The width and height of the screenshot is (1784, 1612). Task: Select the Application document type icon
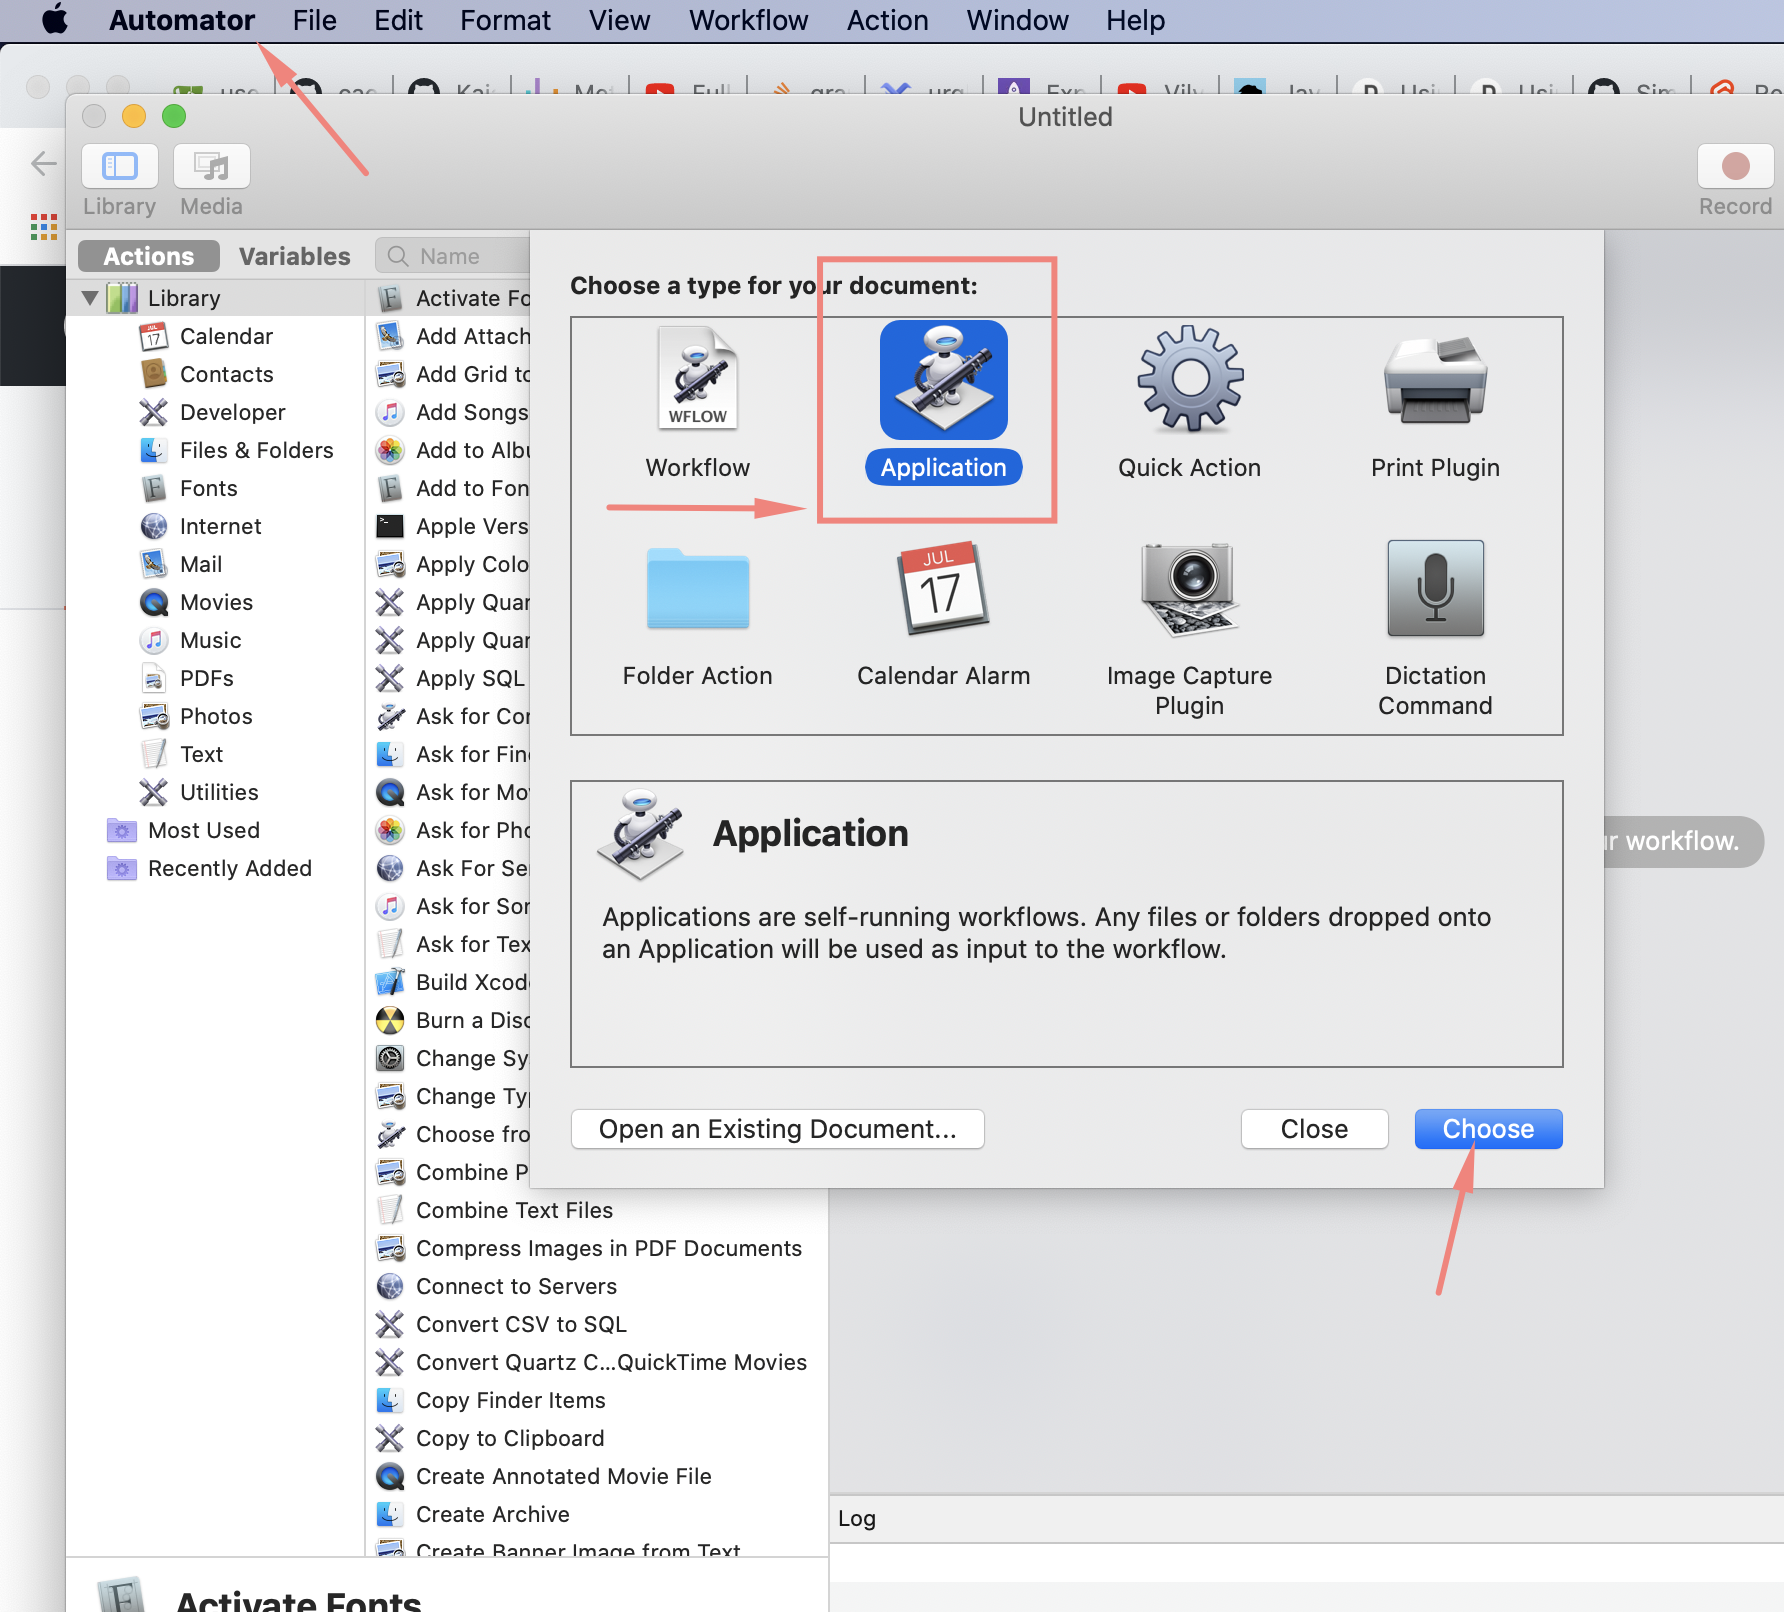[943, 380]
